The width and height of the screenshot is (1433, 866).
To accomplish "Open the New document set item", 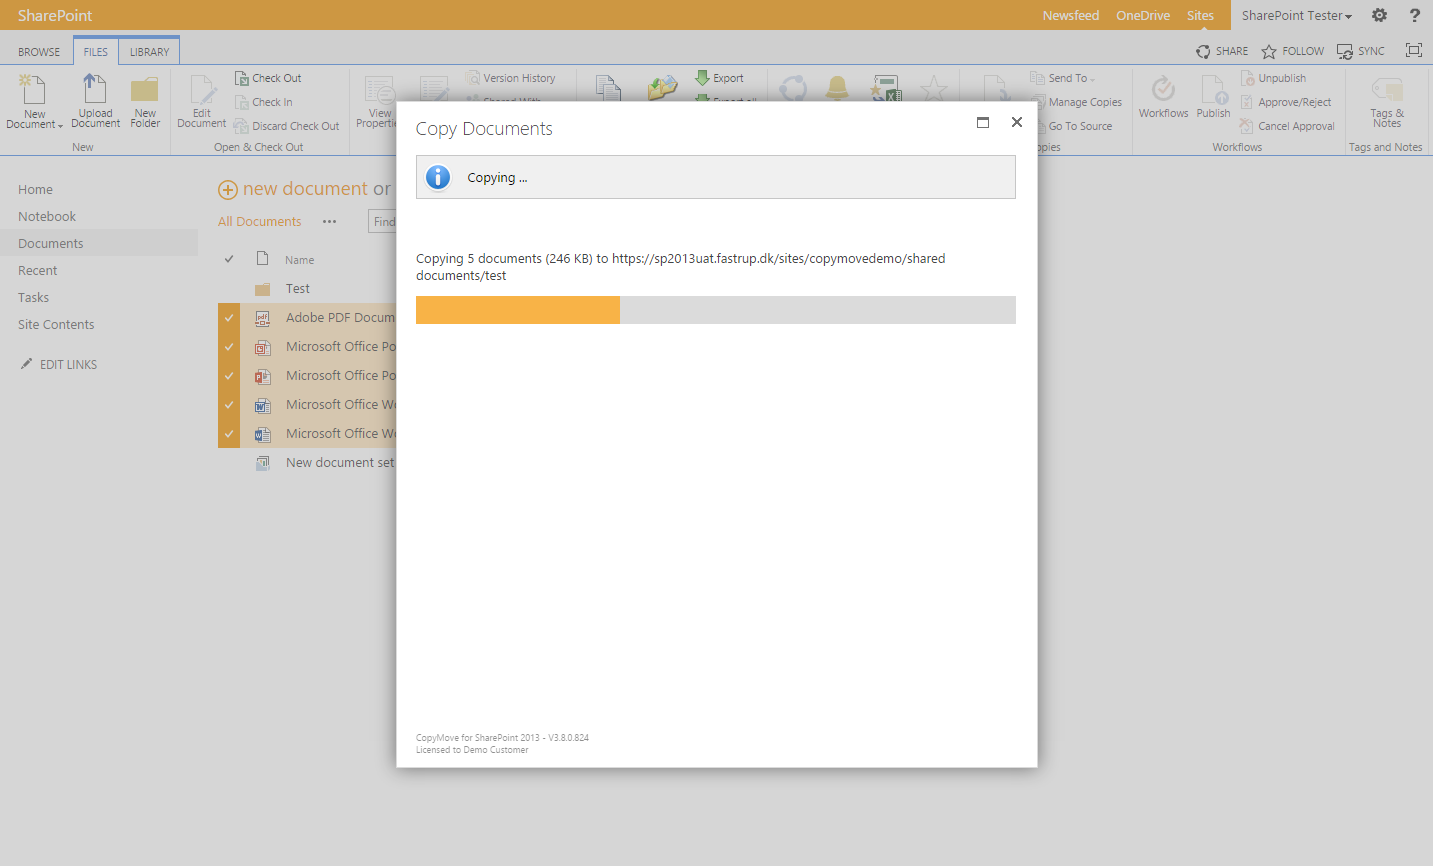I will pyautogui.click(x=340, y=462).
